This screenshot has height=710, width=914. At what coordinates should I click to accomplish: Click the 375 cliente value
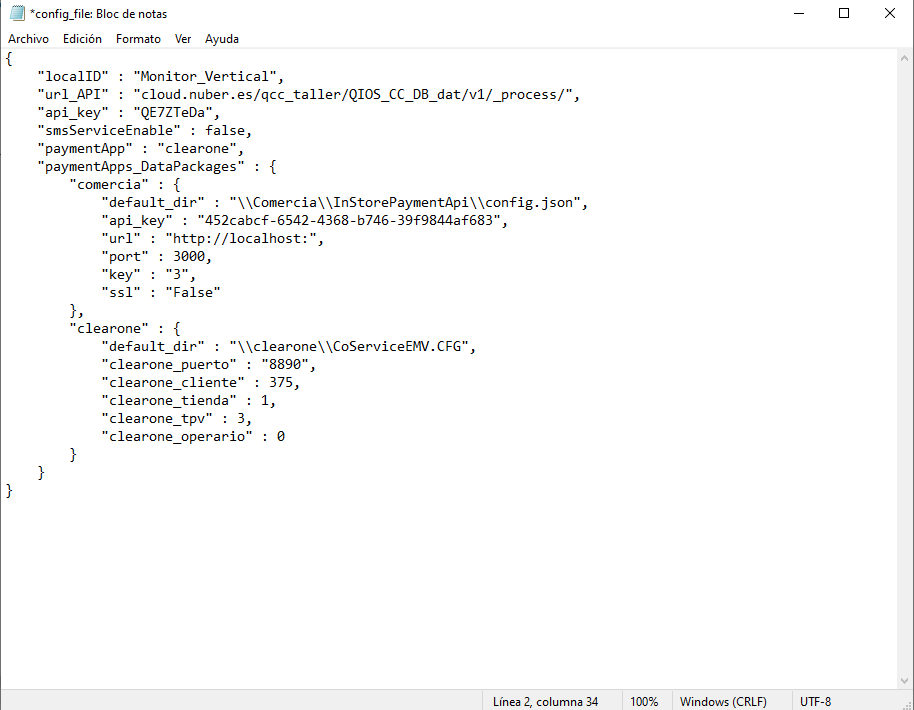280,382
